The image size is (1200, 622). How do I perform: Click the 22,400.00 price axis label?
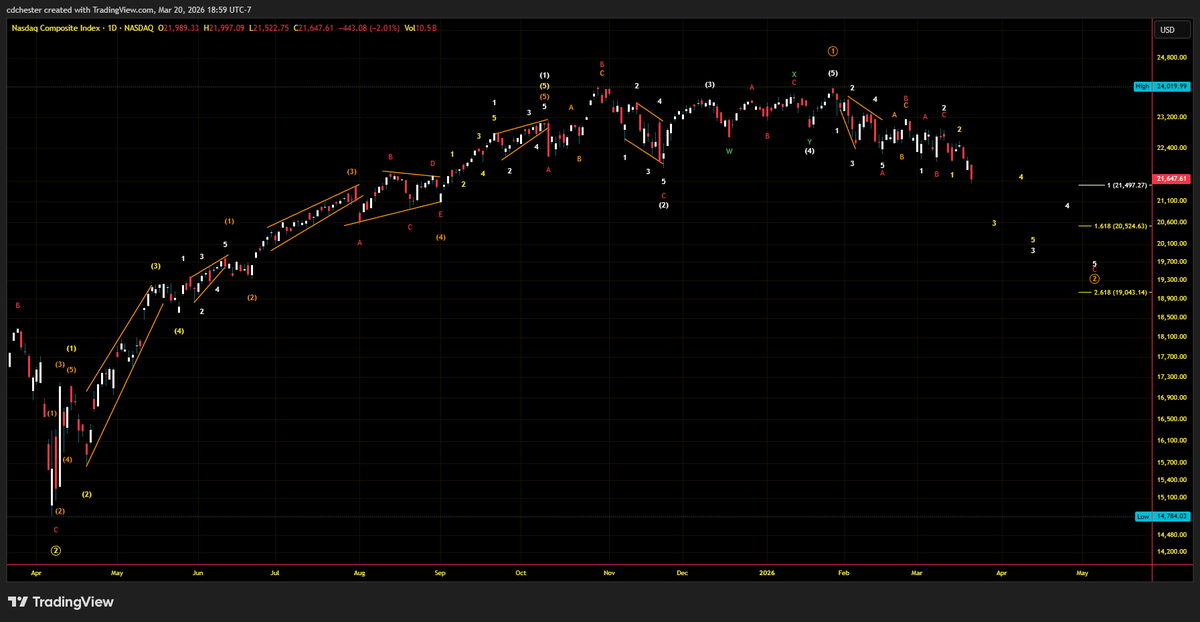pos(1174,148)
